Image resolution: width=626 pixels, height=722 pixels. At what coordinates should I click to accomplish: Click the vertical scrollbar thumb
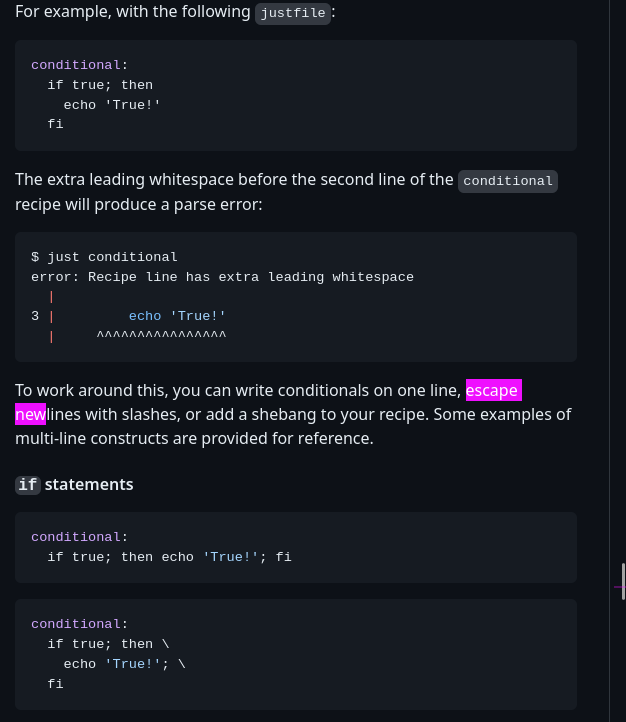pos(623,581)
